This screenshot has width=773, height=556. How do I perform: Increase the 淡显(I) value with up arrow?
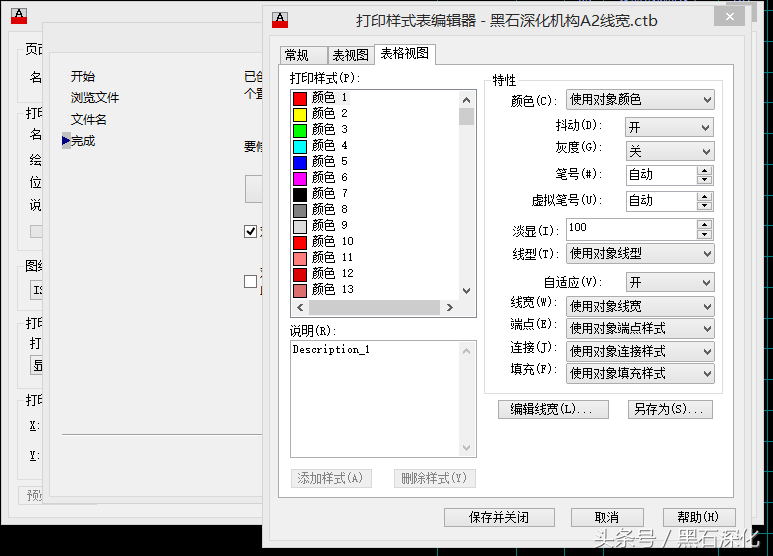704,224
